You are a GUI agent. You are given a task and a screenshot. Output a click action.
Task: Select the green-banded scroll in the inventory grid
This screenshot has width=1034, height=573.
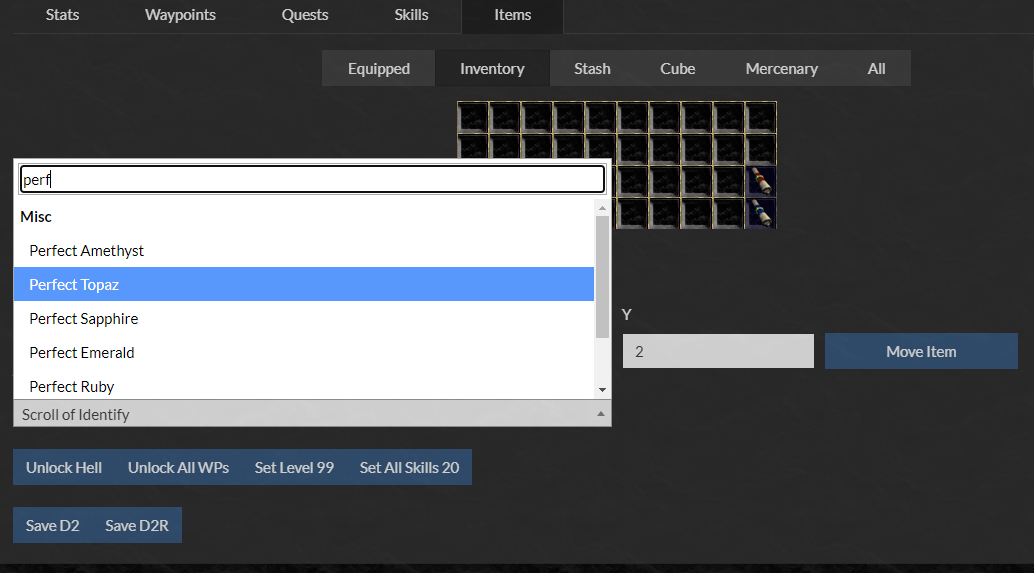760,214
